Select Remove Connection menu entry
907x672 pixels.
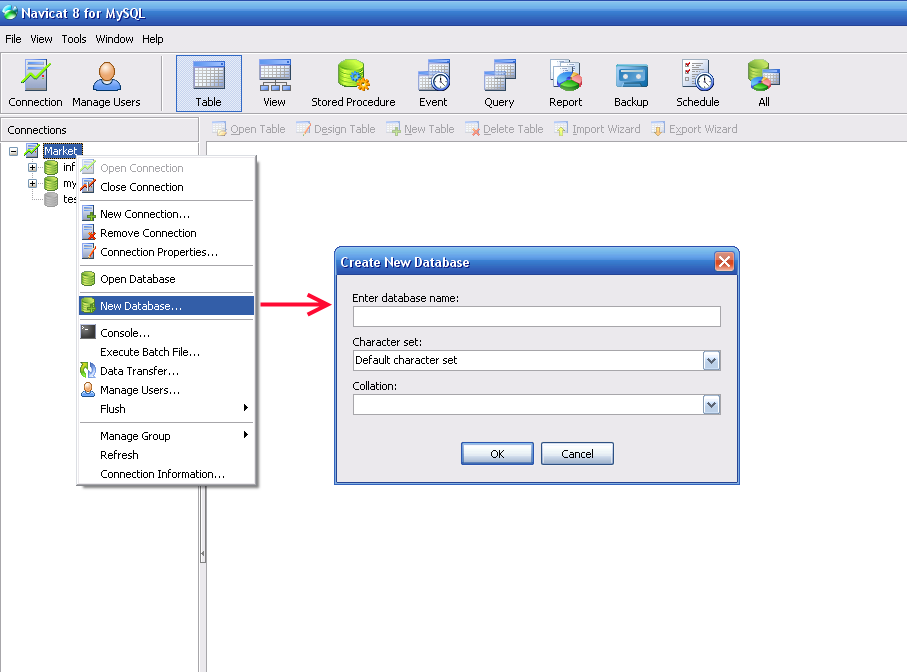167,233
